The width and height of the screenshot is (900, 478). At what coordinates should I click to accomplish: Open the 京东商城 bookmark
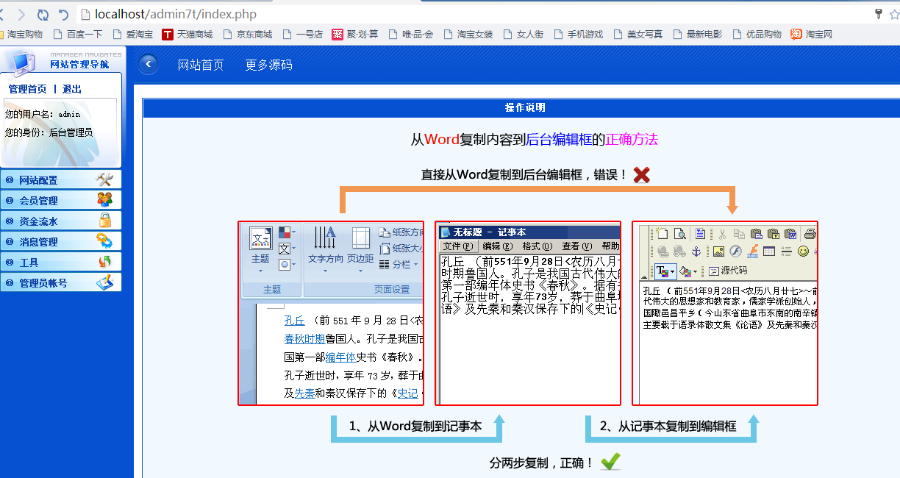tap(247, 34)
